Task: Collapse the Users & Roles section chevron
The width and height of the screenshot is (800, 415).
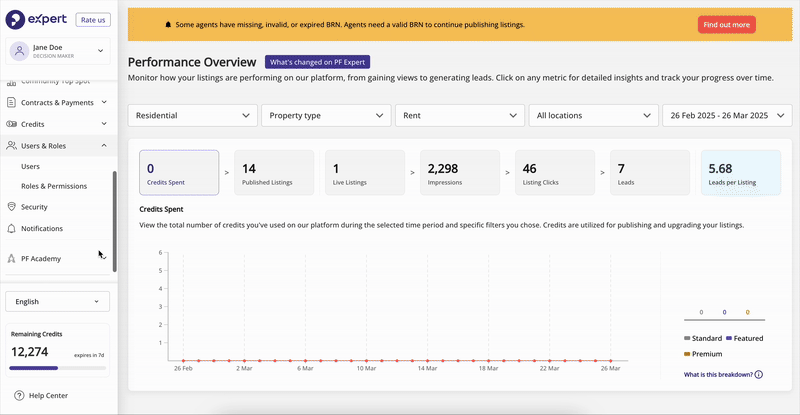Action: coord(104,145)
